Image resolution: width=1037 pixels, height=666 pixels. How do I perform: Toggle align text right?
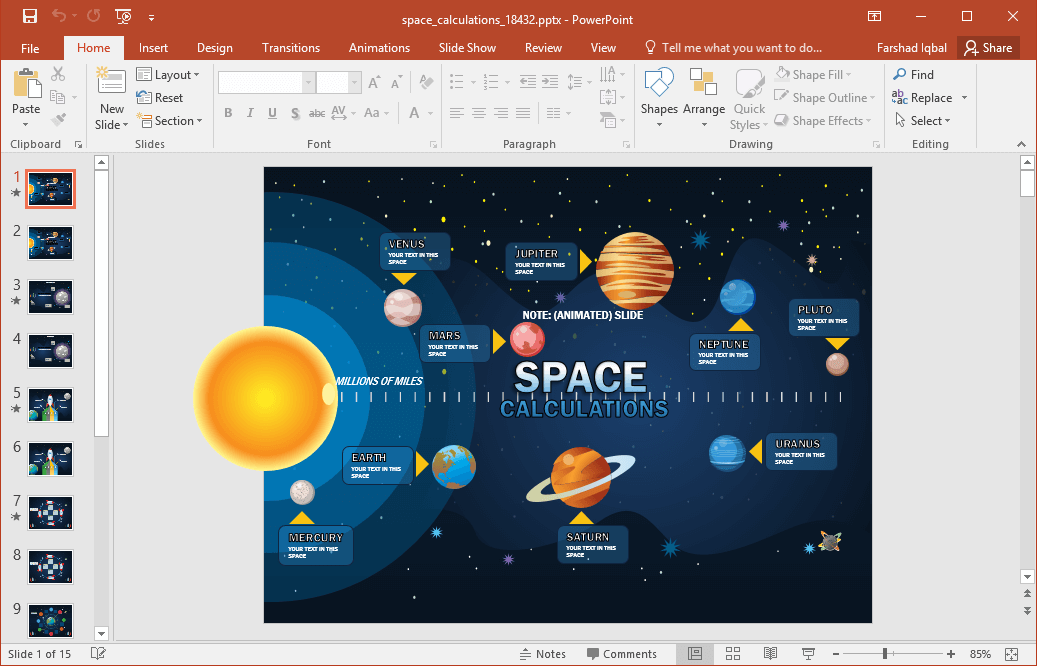point(501,113)
